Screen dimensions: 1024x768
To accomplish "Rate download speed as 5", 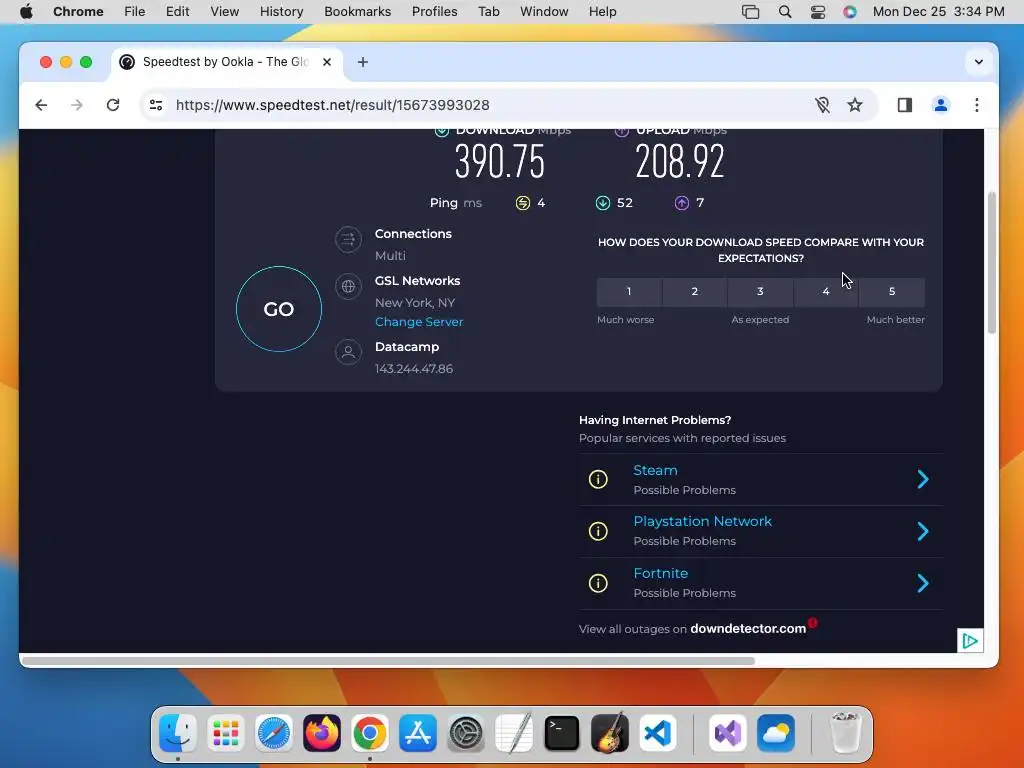I will [892, 291].
